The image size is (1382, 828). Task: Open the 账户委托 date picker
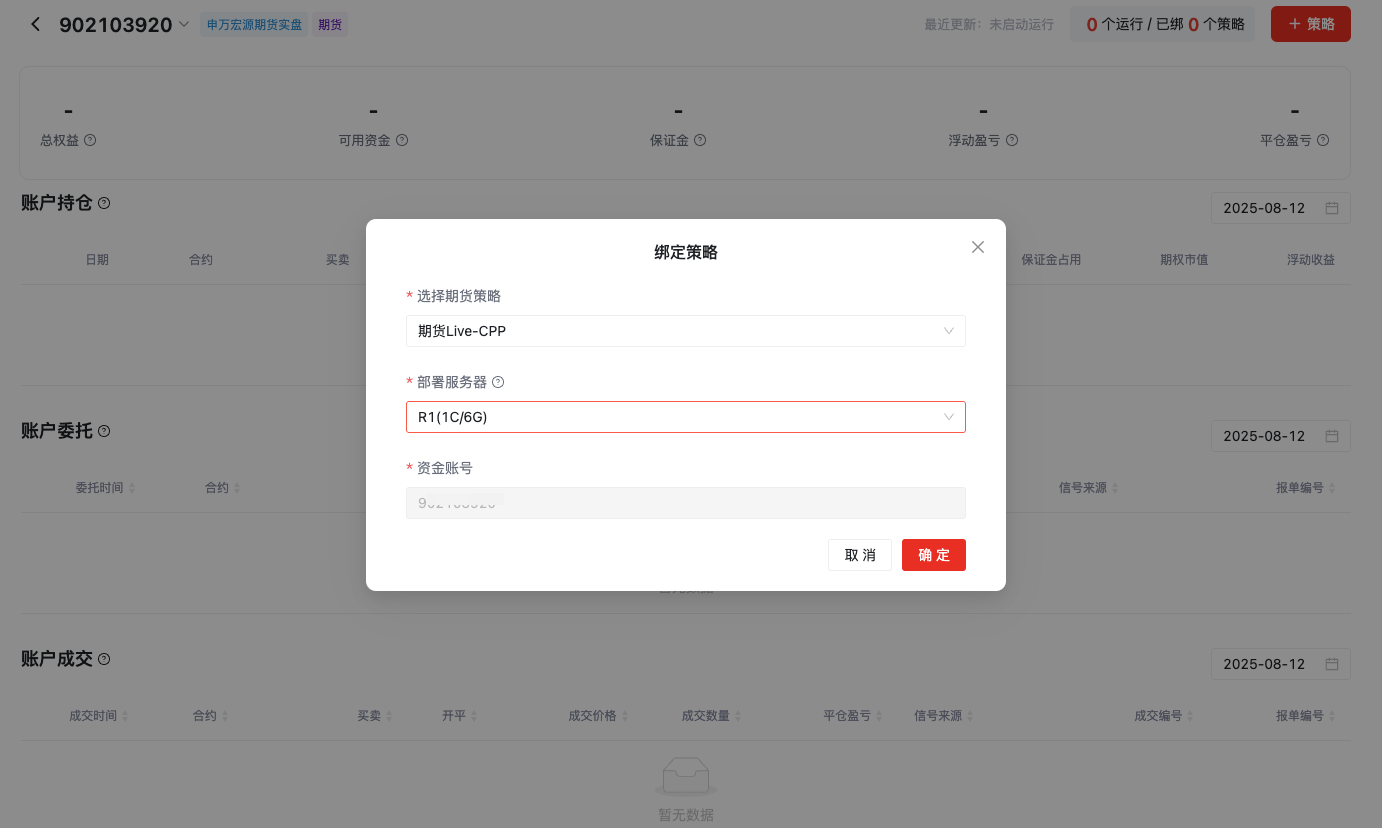[1280, 436]
